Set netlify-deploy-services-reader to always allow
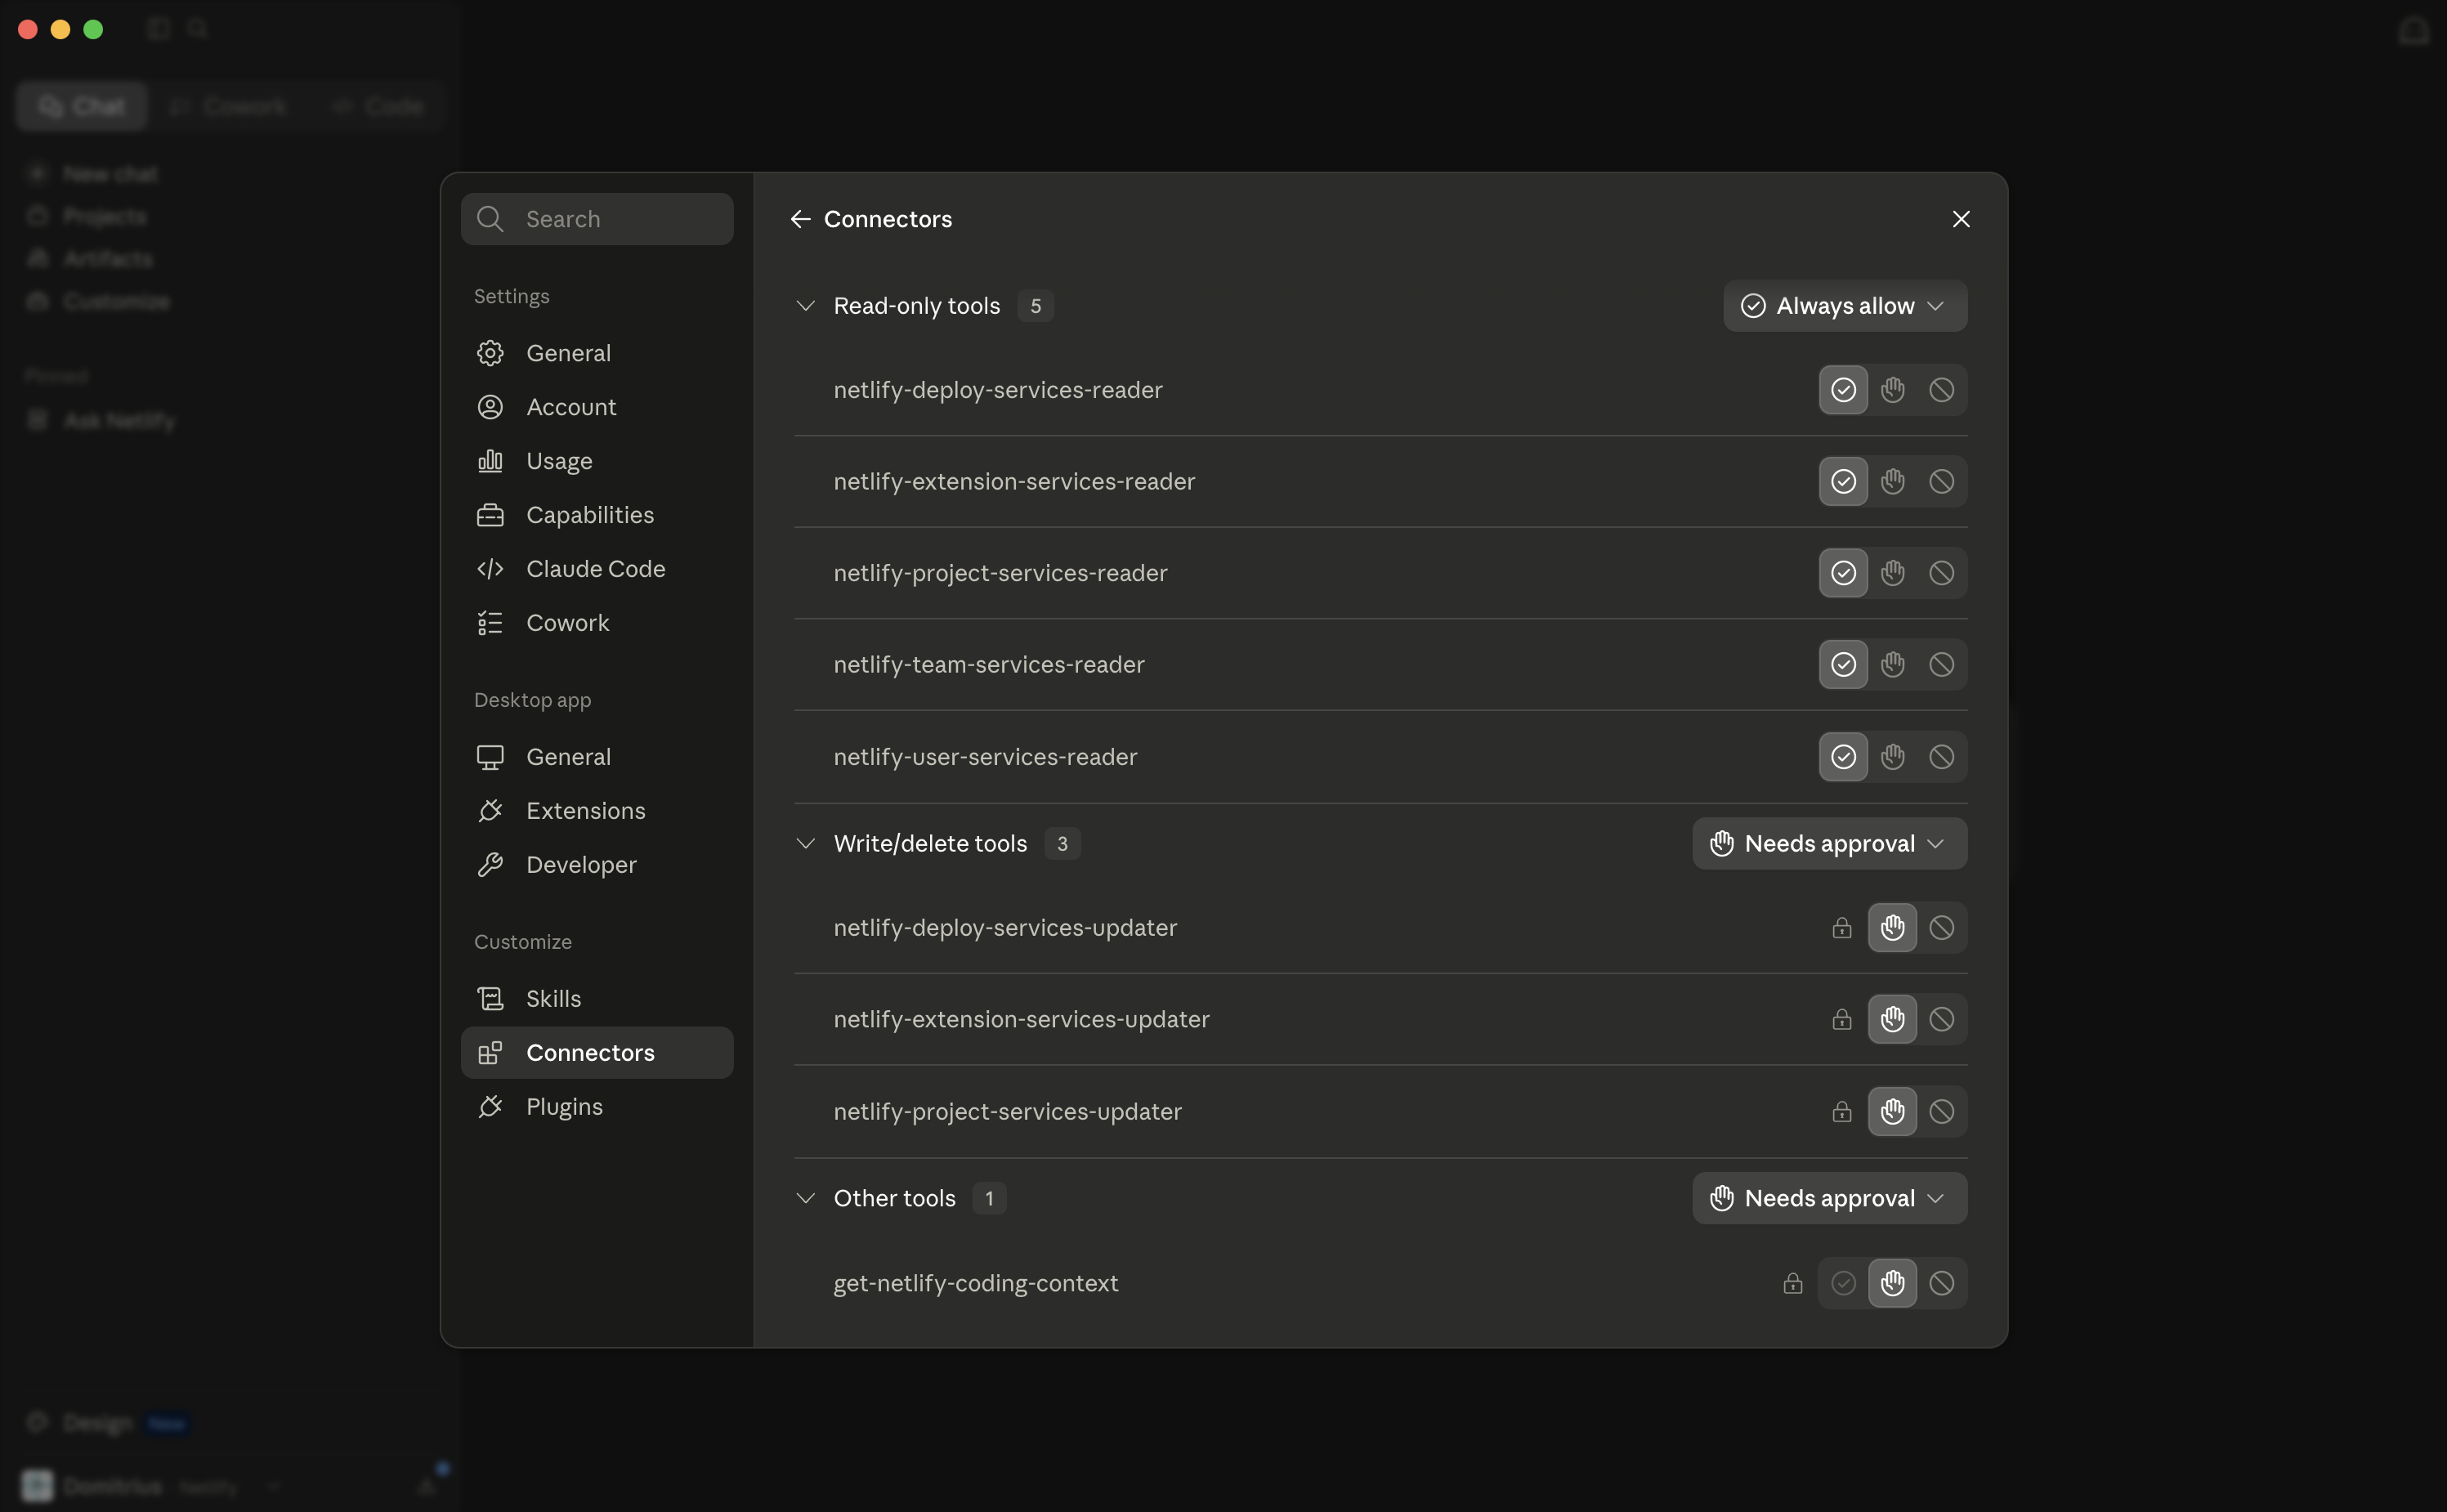 [1843, 390]
